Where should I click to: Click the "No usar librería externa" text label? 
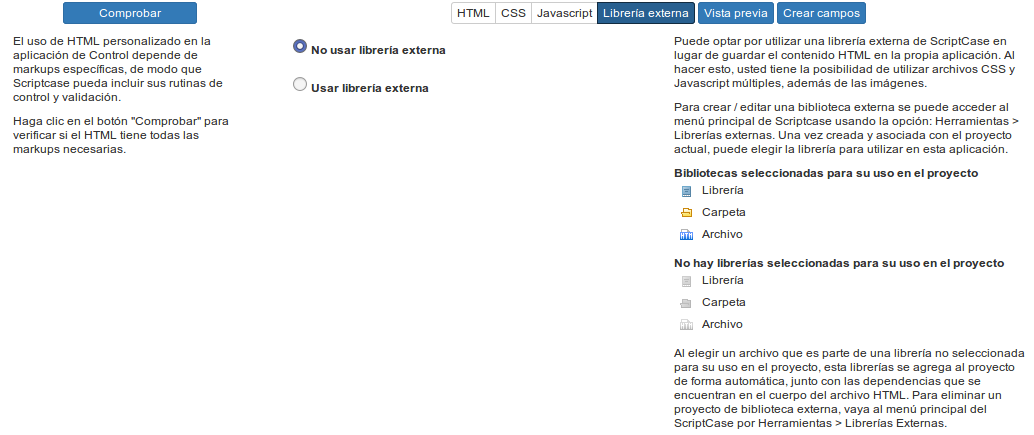tap(378, 50)
